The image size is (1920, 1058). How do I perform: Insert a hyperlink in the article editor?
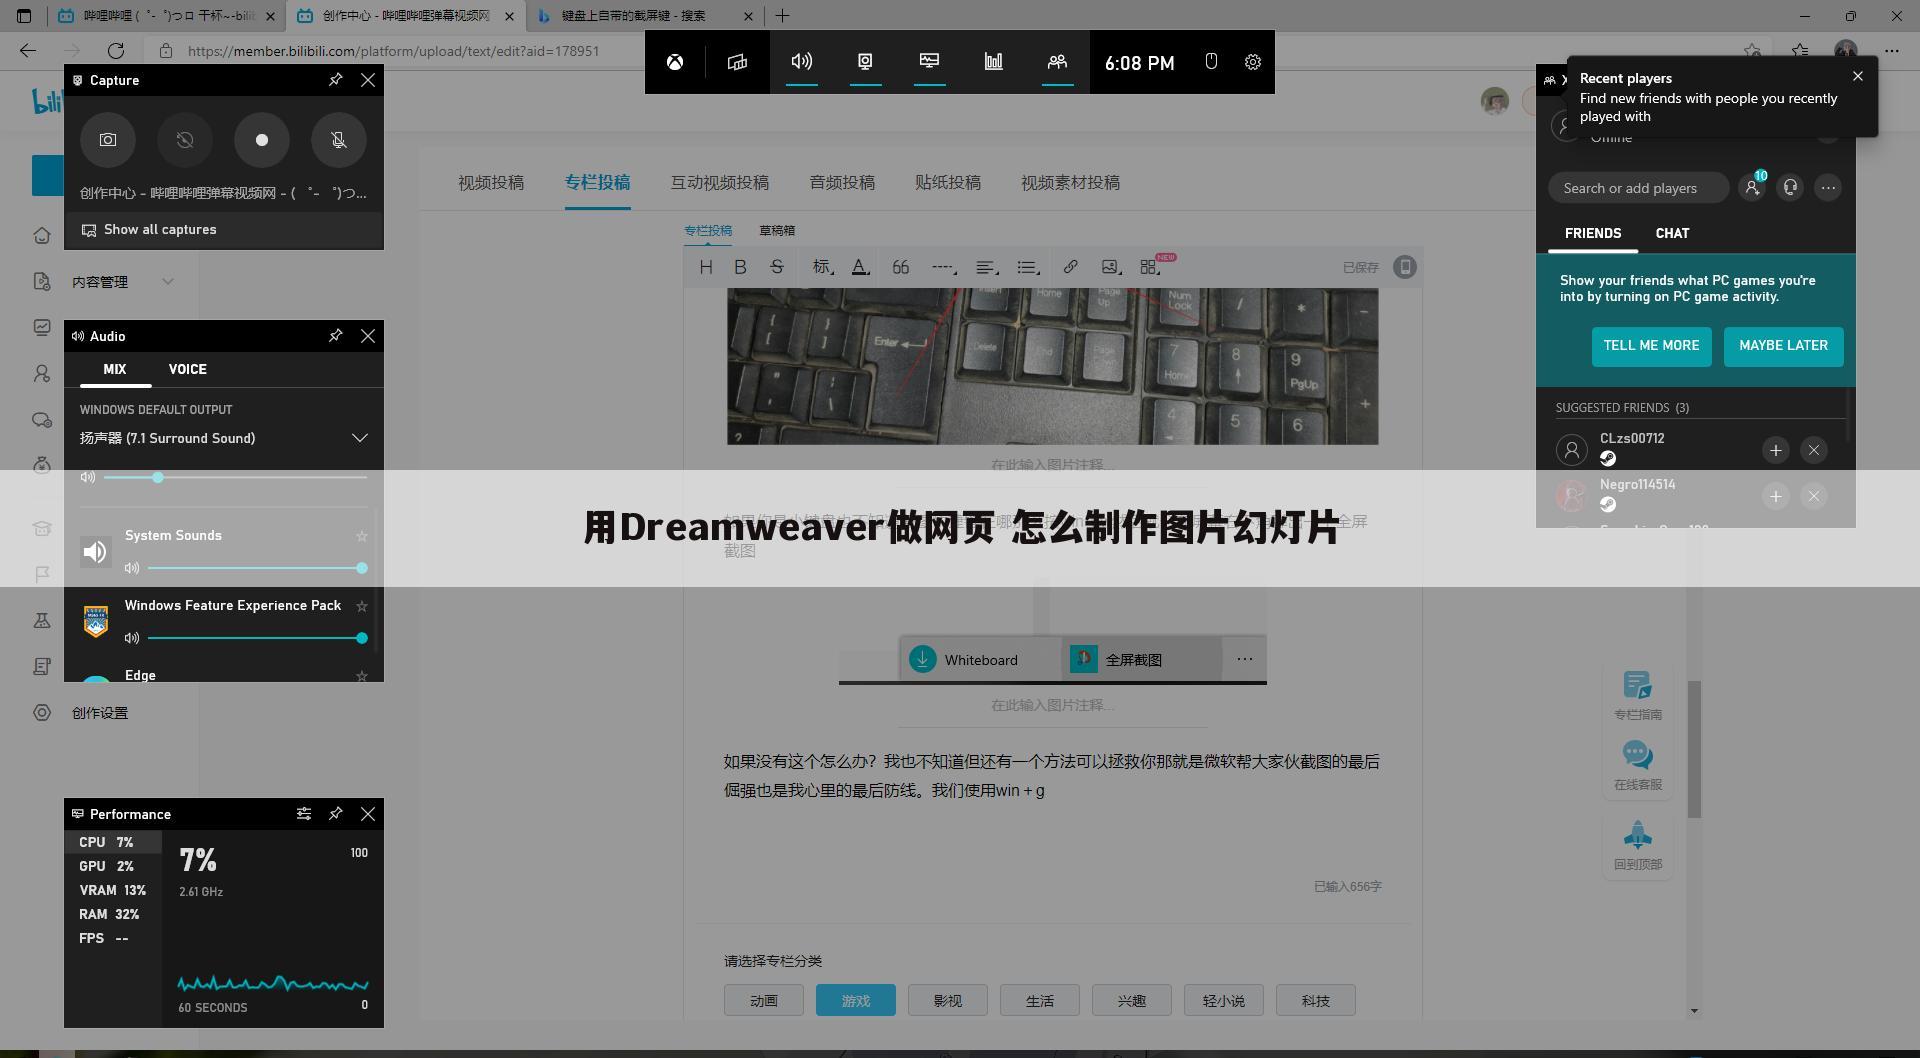tap(1071, 267)
